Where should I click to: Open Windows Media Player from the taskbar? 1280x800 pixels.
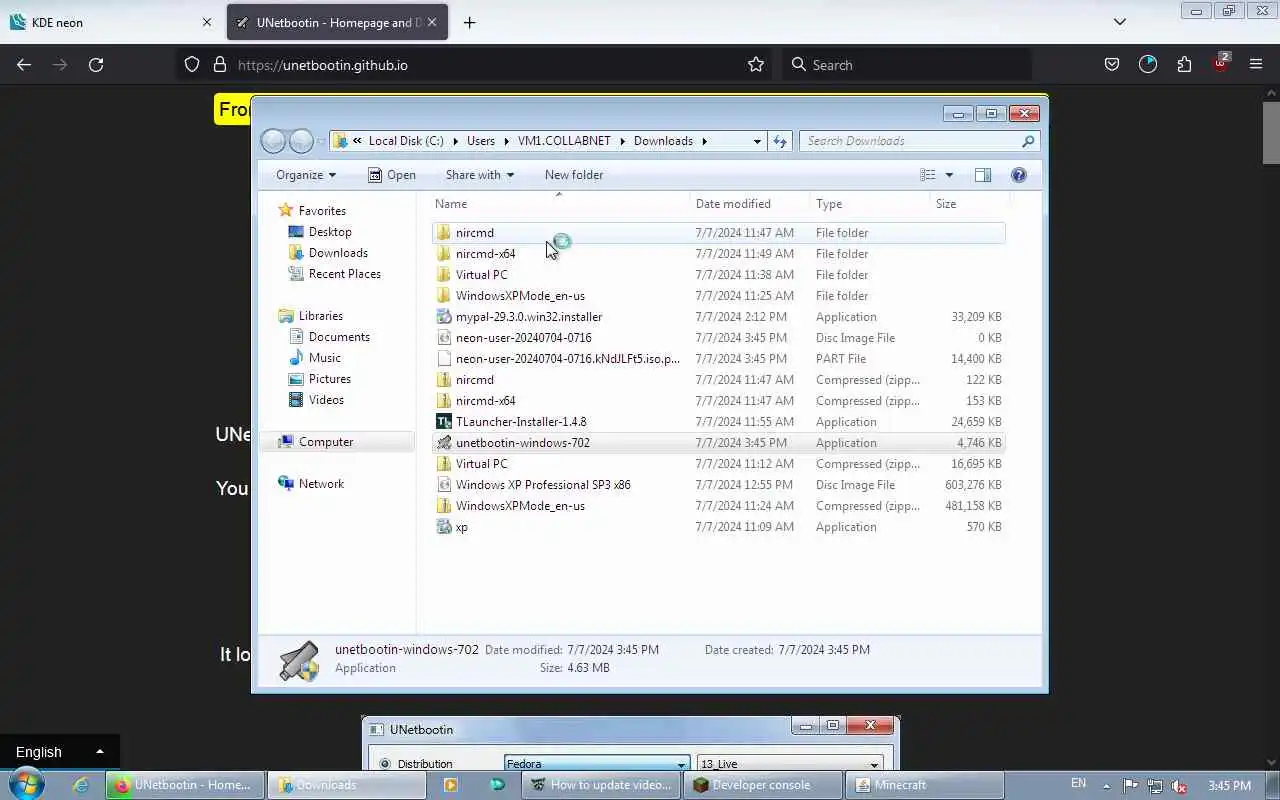[450, 785]
